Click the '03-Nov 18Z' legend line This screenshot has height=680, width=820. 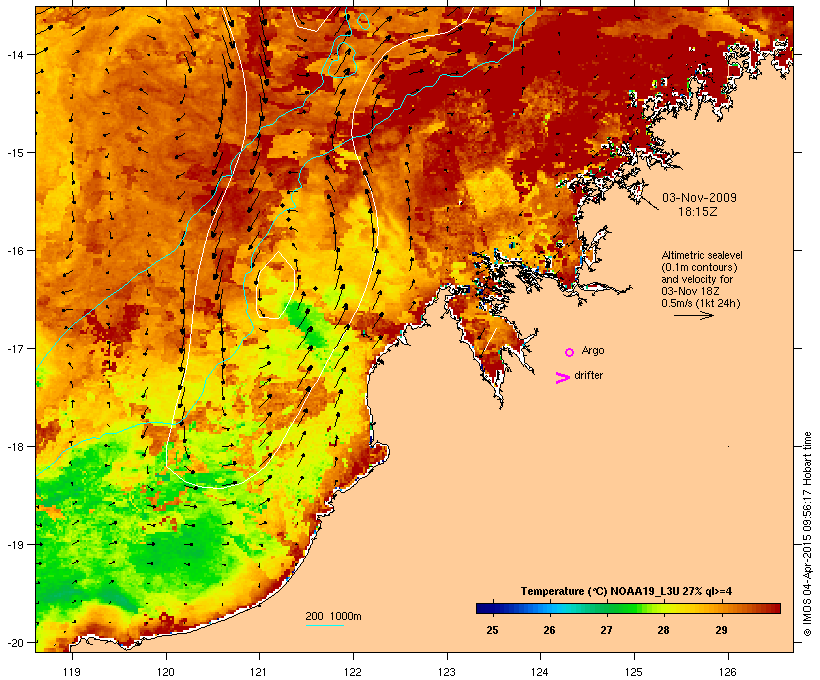690,291
